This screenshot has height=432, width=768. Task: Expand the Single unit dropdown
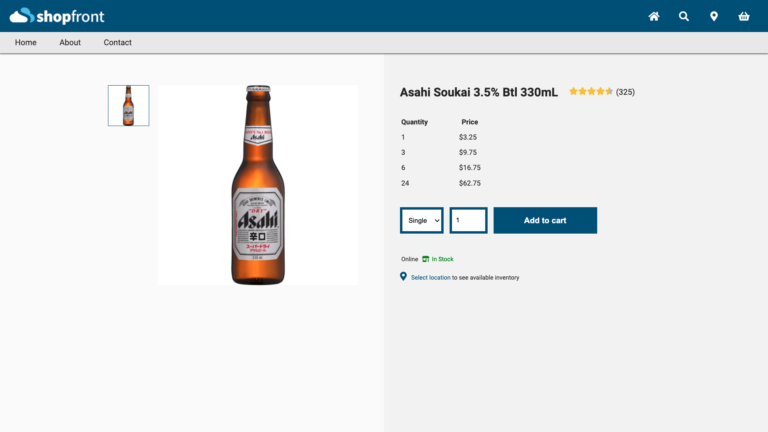[x=422, y=220]
